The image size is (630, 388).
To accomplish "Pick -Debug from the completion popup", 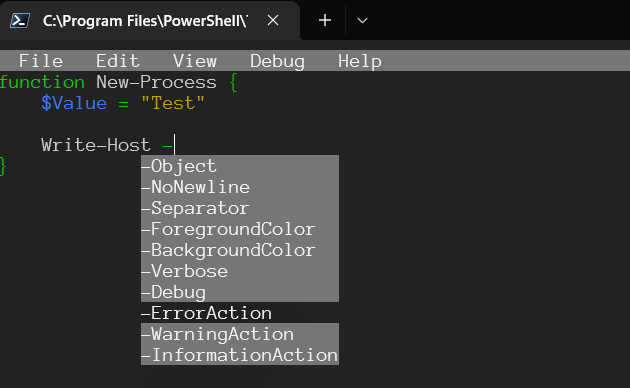I will pyautogui.click(x=240, y=292).
